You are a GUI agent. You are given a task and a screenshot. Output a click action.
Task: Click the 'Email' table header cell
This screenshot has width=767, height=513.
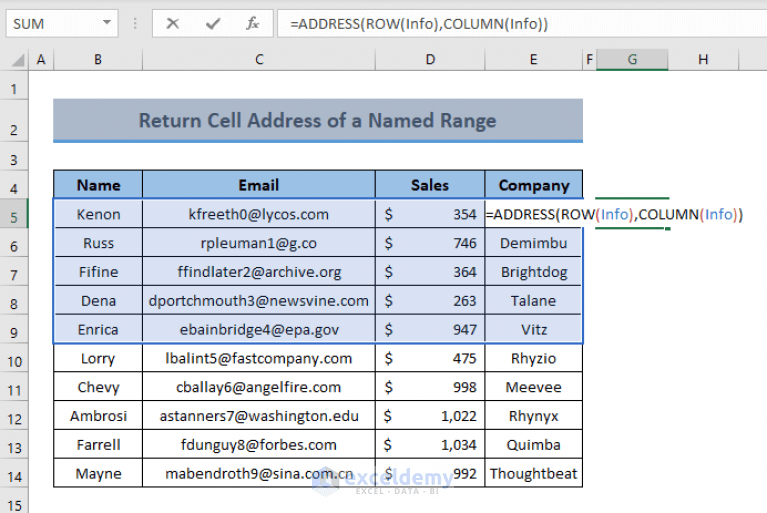pos(259,185)
